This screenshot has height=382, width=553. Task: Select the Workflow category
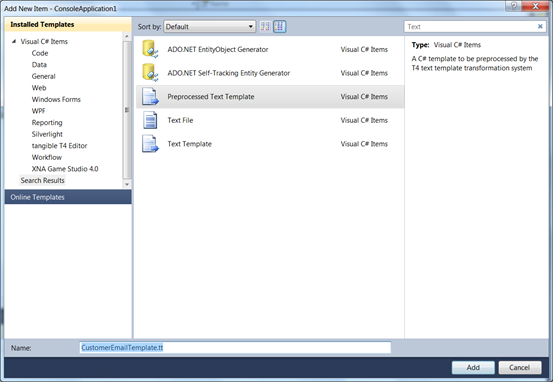[x=47, y=157]
